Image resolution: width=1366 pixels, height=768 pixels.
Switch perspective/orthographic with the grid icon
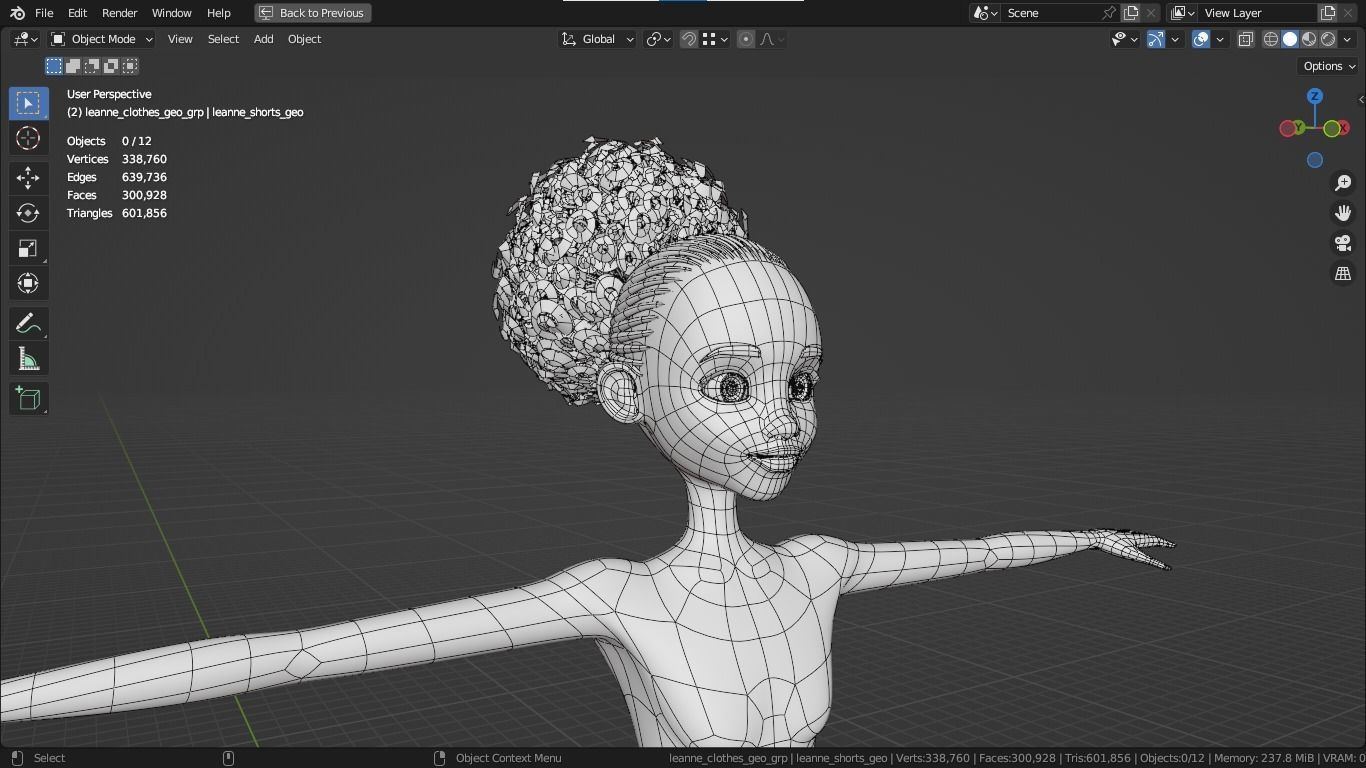click(1343, 273)
